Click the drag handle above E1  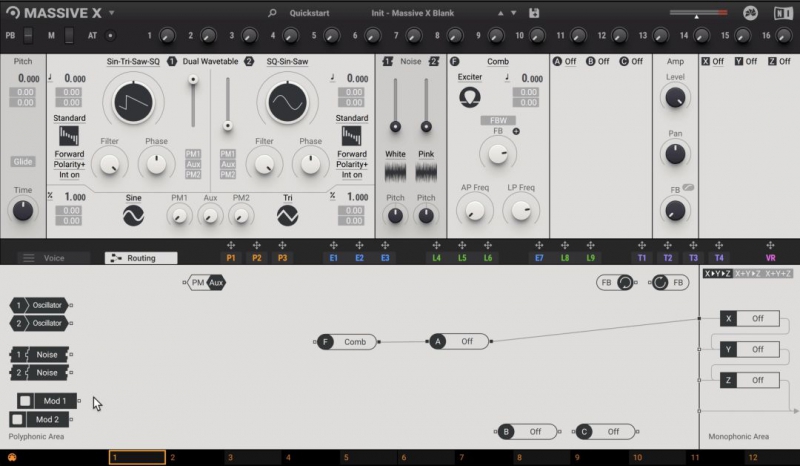[333, 246]
